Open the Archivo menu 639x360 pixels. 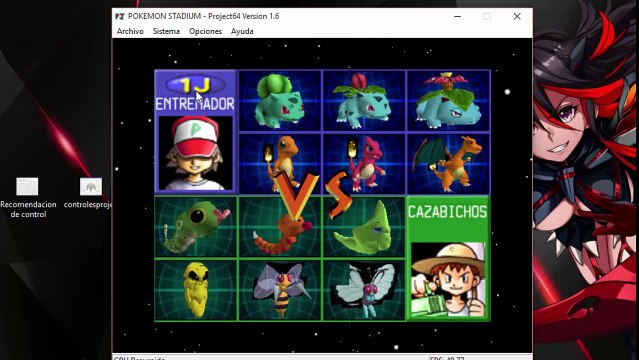tap(130, 31)
